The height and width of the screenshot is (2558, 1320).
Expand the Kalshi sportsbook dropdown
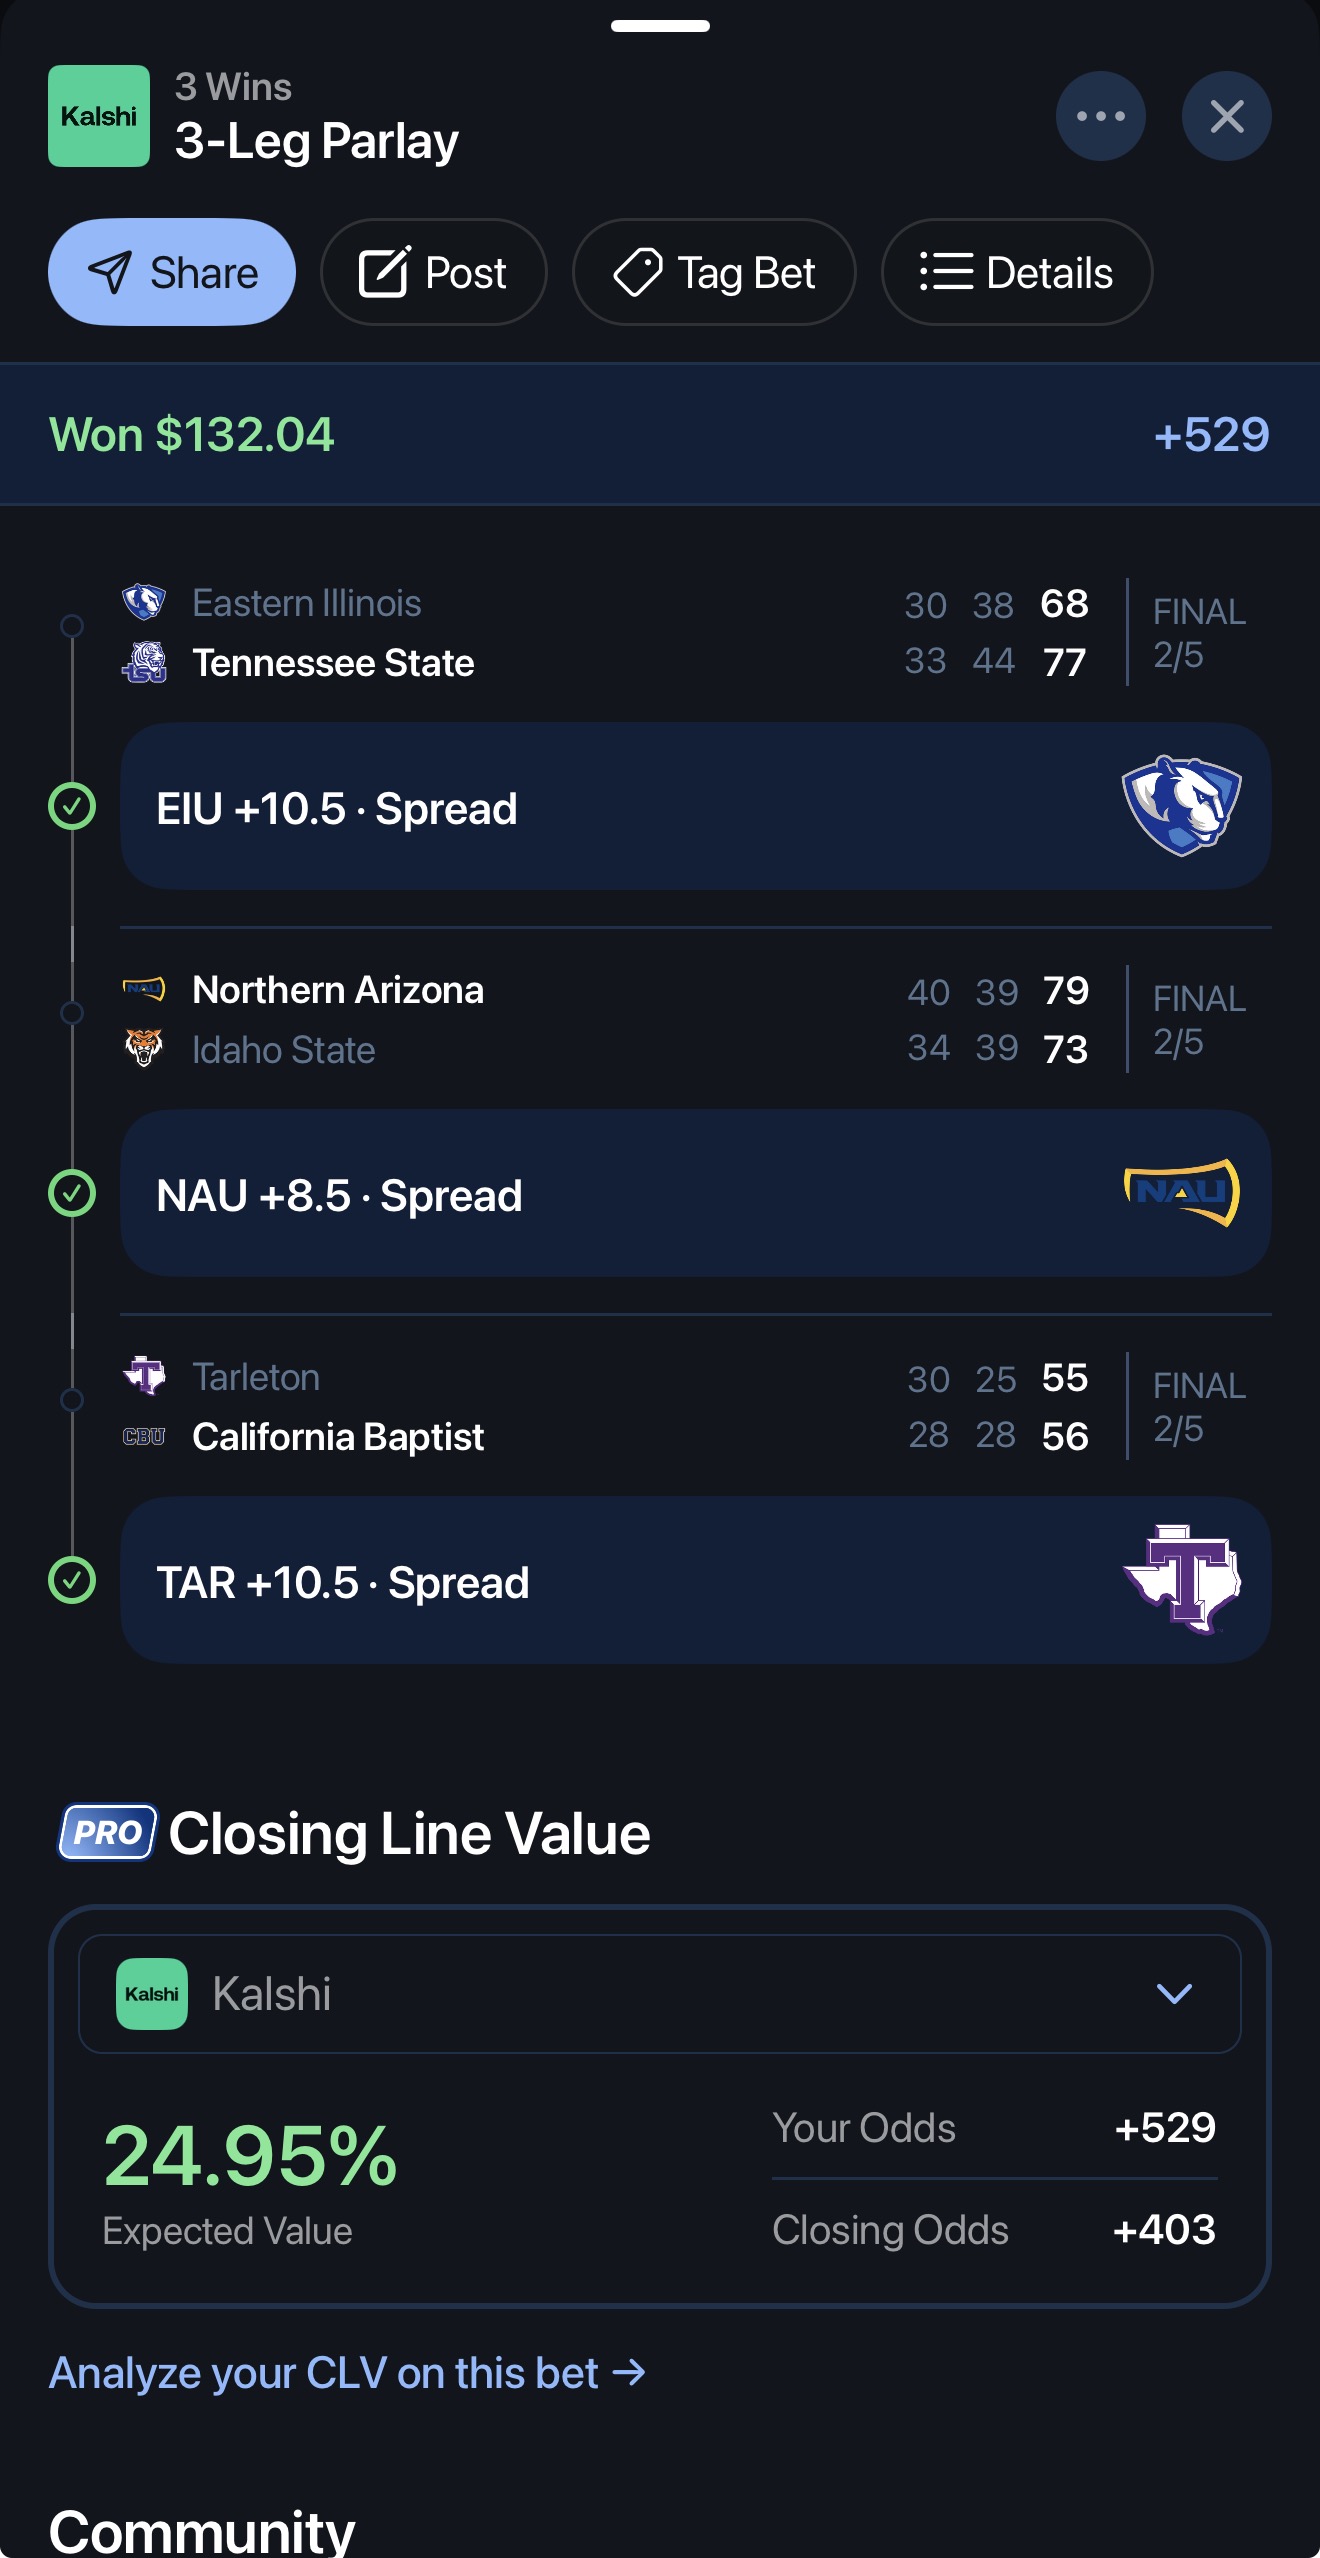(1176, 1993)
